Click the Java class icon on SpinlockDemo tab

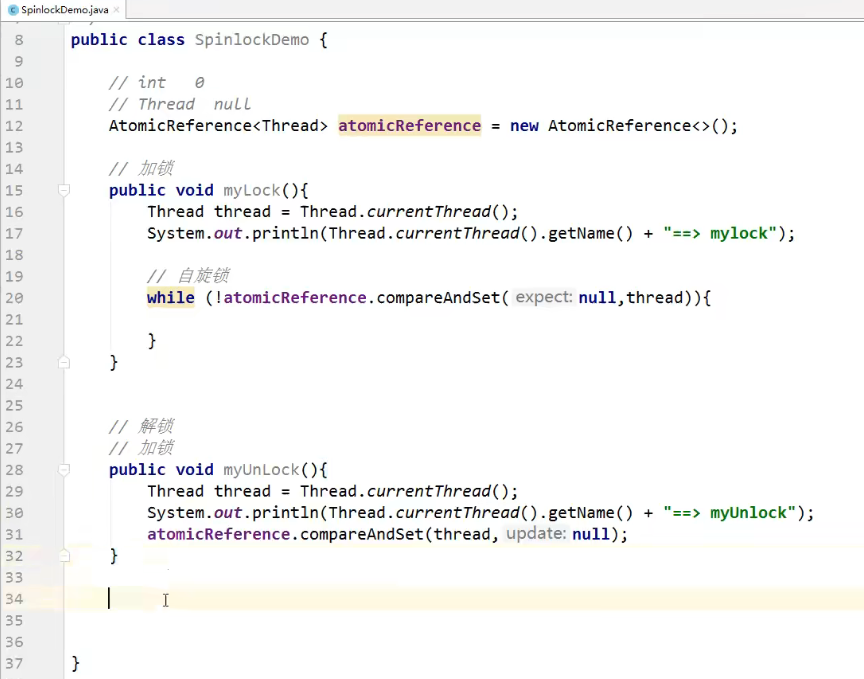coord(13,10)
